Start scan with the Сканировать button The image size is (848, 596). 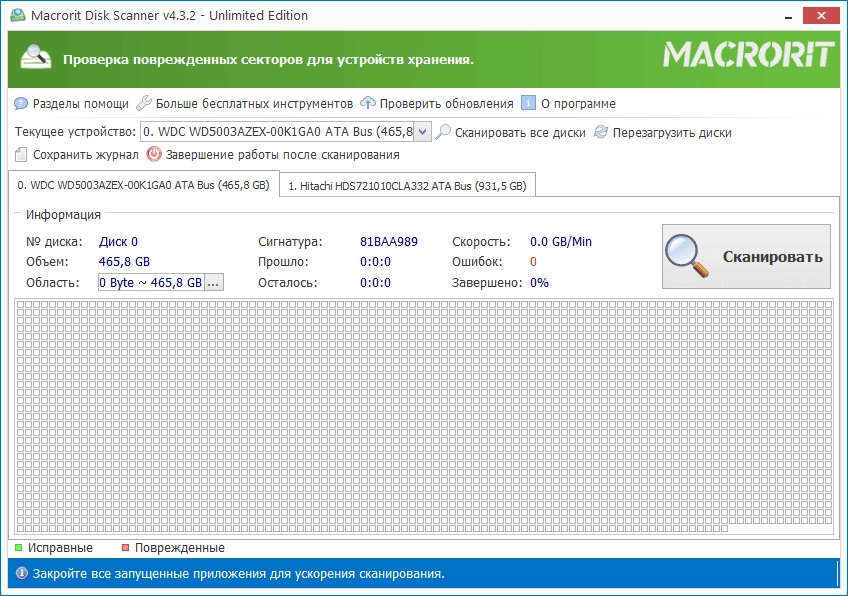click(746, 256)
